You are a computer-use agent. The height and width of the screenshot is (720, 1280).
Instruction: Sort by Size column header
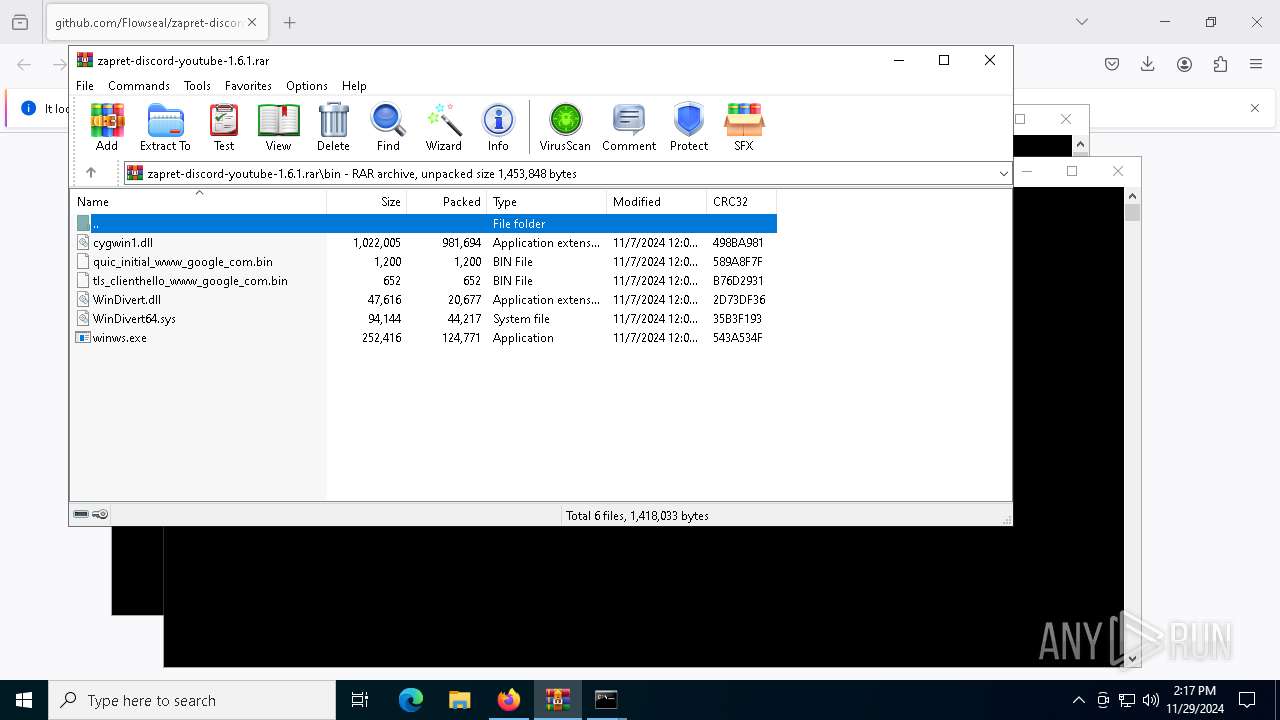[x=367, y=201]
